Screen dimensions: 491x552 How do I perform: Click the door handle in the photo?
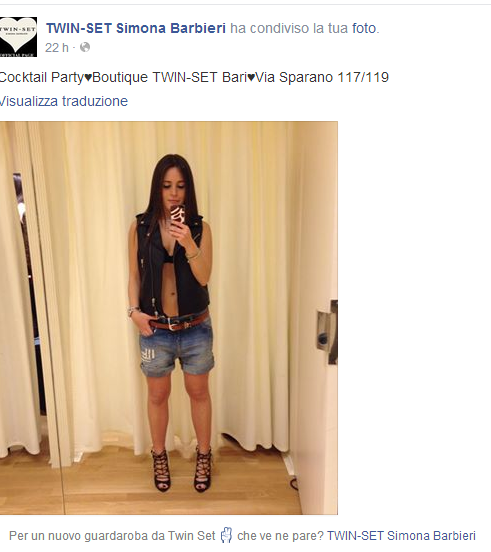[327, 332]
